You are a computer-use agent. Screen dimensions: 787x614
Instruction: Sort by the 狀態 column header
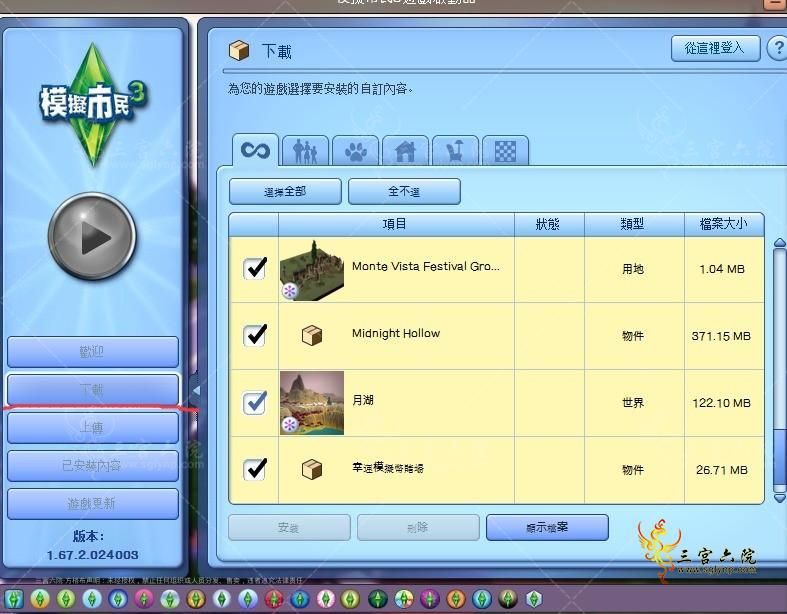click(549, 224)
